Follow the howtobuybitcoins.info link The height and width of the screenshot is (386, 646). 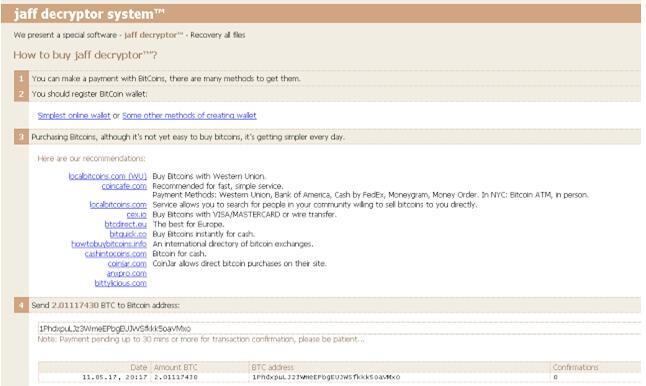109,244
